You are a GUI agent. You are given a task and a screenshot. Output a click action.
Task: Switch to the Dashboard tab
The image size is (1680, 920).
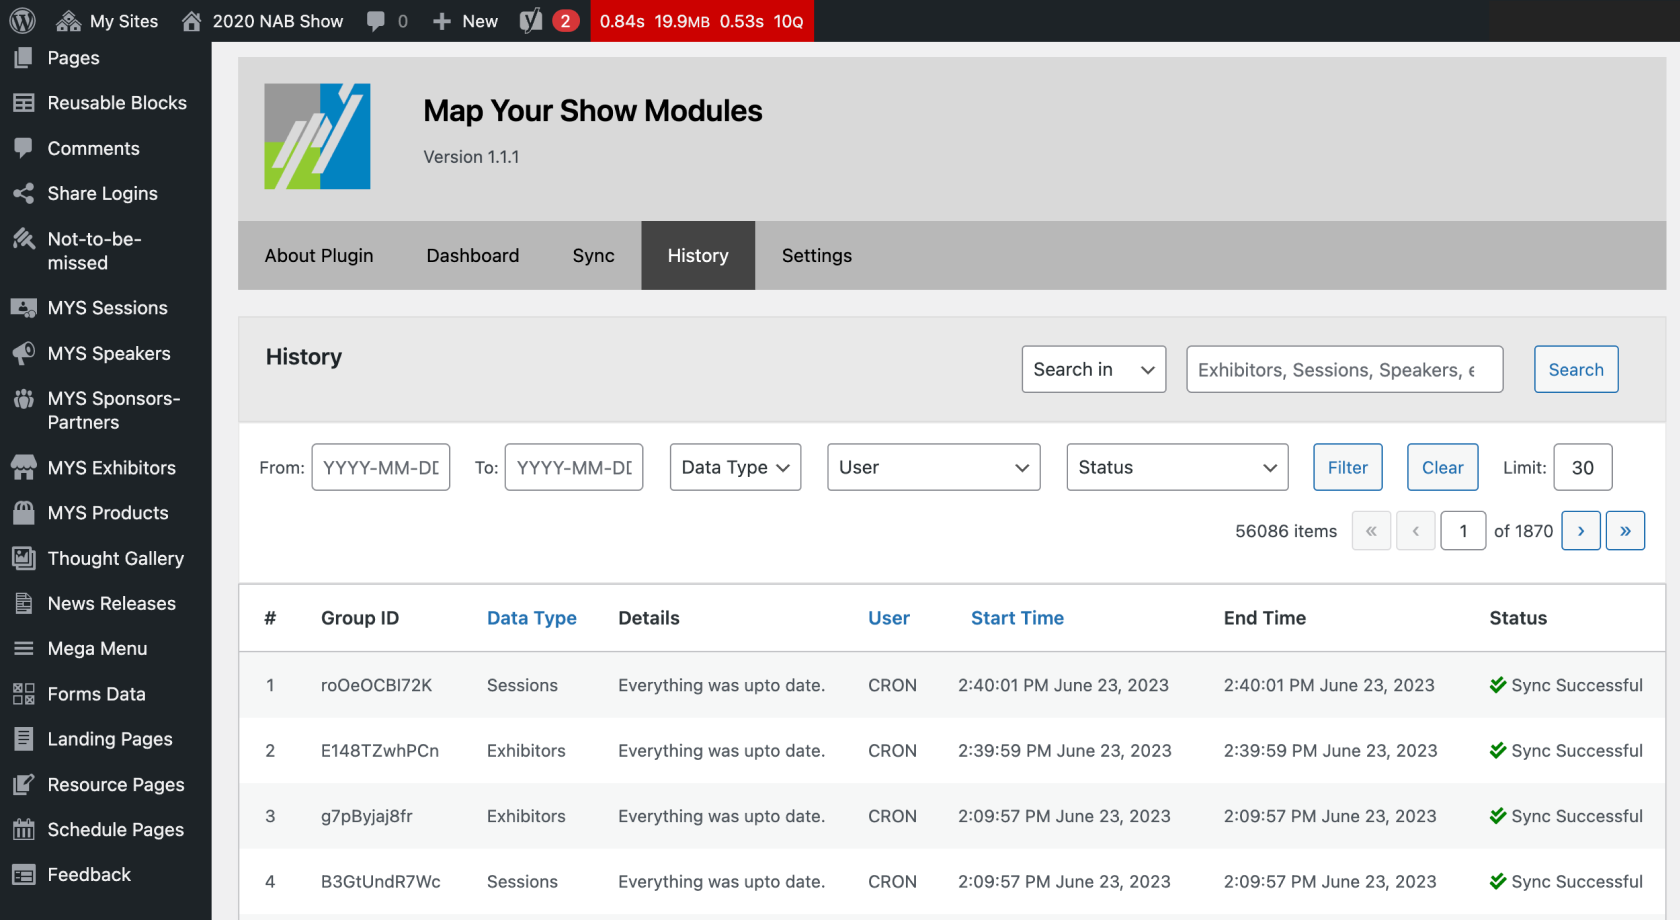tap(472, 256)
